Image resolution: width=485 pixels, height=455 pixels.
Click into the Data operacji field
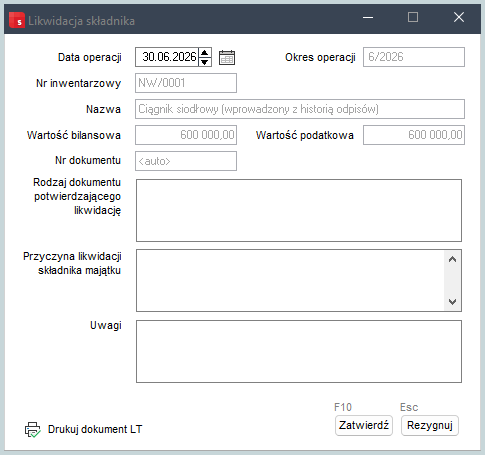tap(167, 57)
